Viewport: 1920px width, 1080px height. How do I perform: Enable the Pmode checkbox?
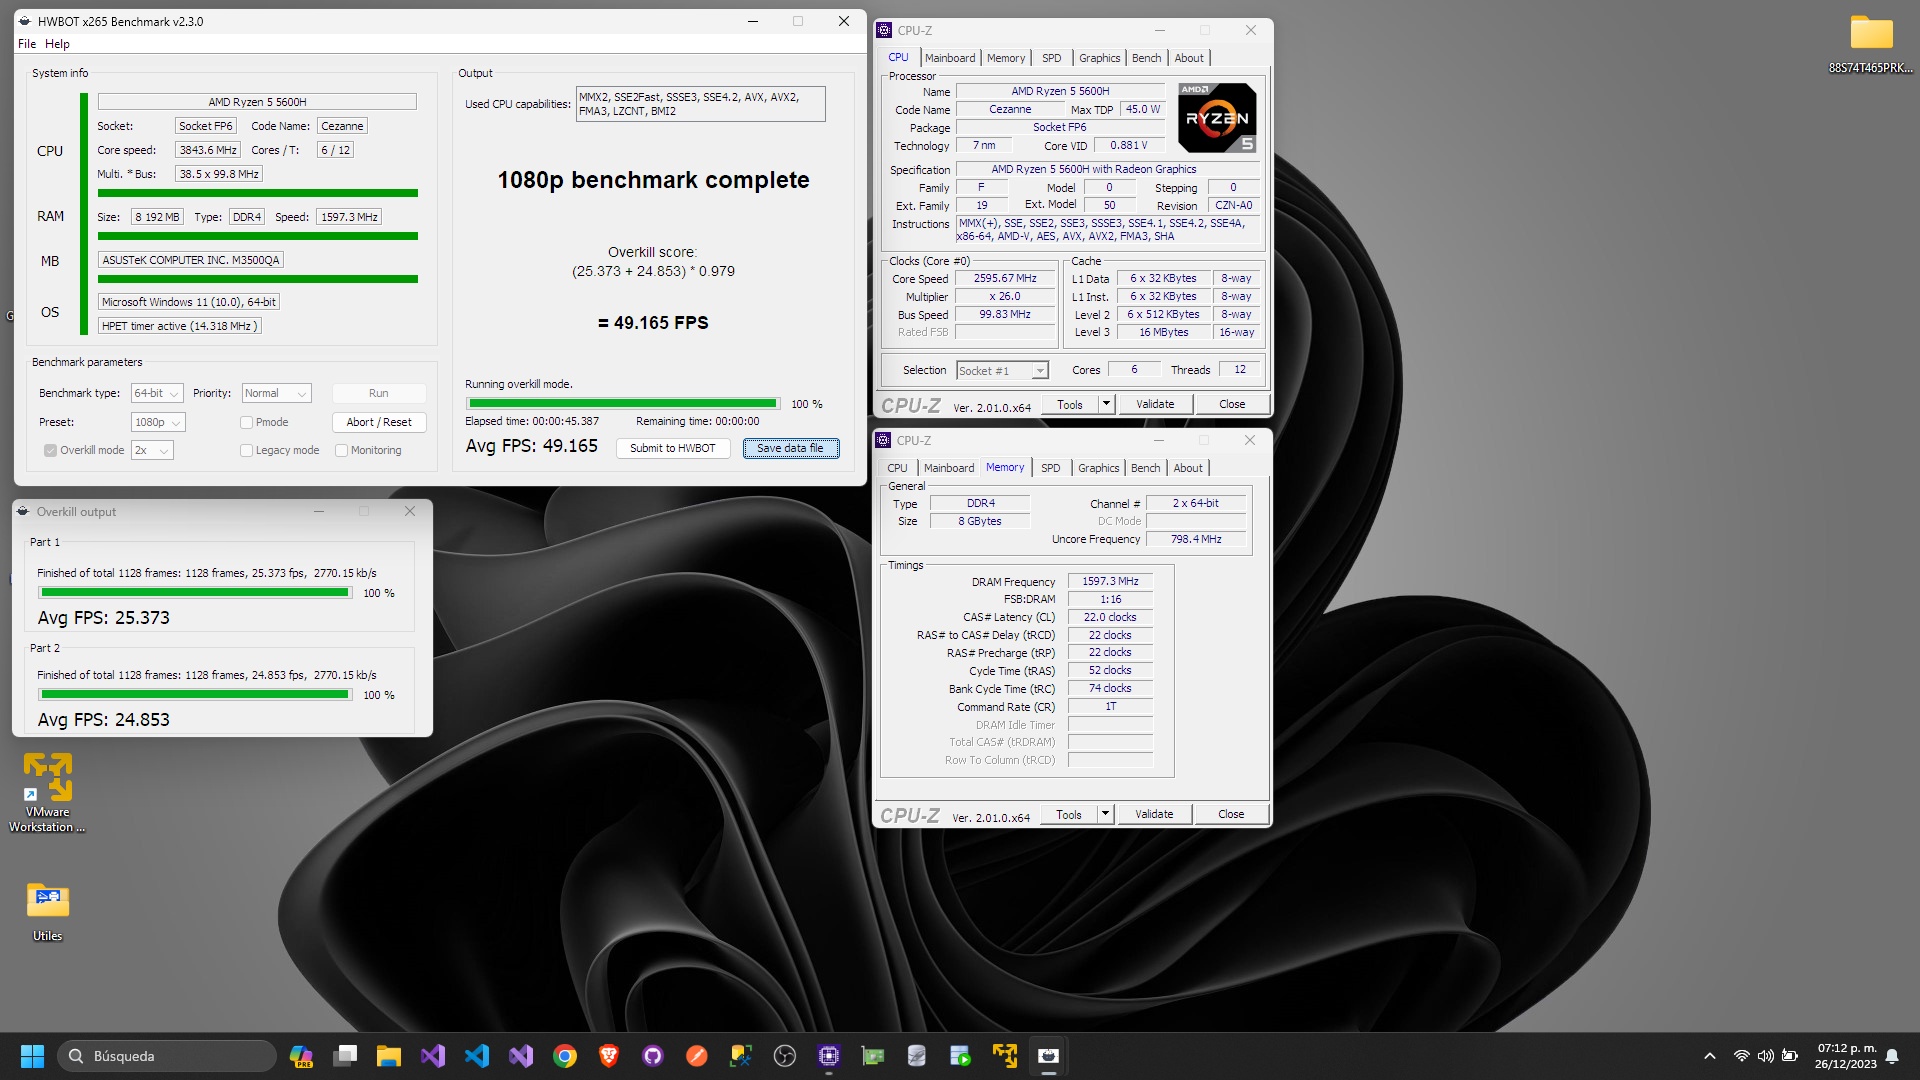pyautogui.click(x=246, y=422)
